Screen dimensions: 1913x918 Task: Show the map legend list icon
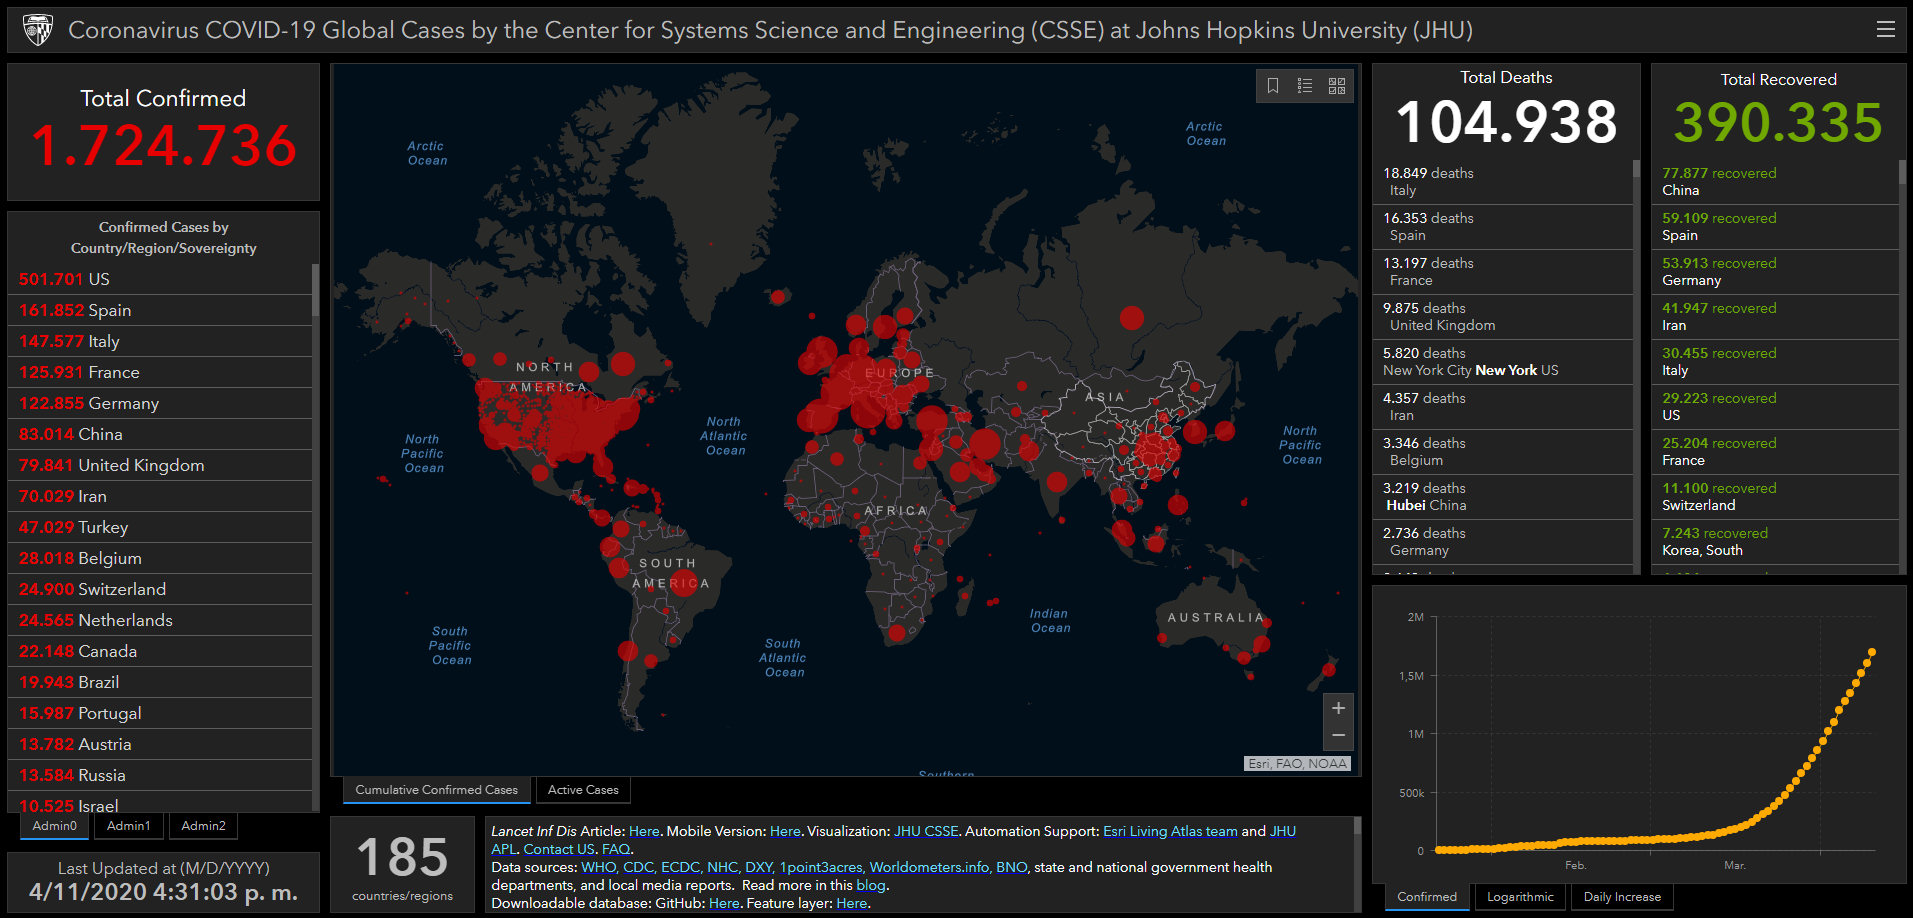(x=1305, y=86)
